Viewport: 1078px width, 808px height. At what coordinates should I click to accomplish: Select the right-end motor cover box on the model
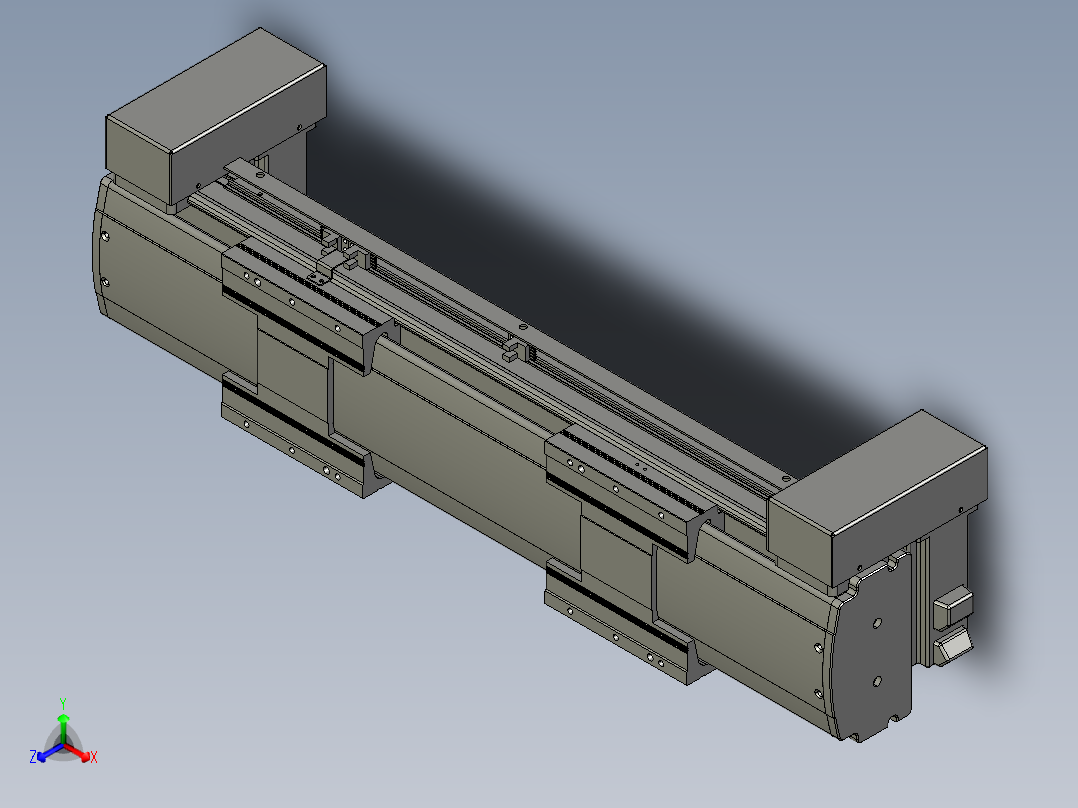(878, 498)
